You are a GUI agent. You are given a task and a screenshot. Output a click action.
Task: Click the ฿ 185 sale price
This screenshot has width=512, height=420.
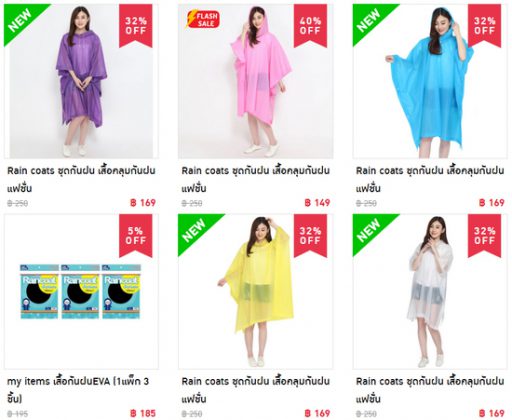pos(143,413)
